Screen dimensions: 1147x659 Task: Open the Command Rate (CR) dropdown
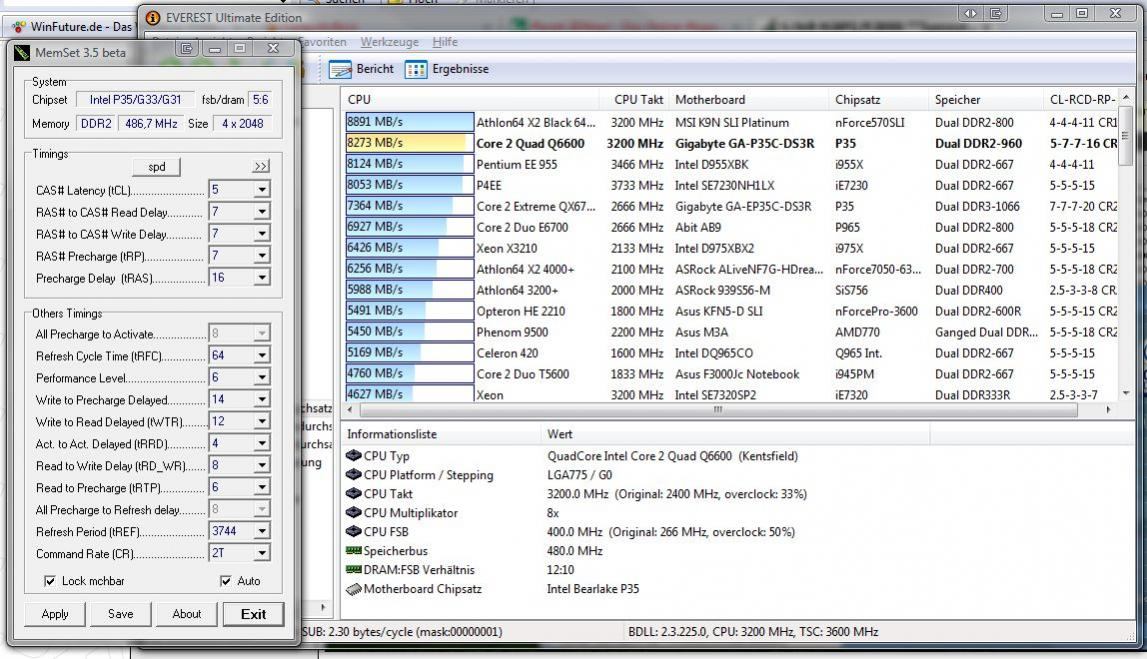[x=261, y=553]
